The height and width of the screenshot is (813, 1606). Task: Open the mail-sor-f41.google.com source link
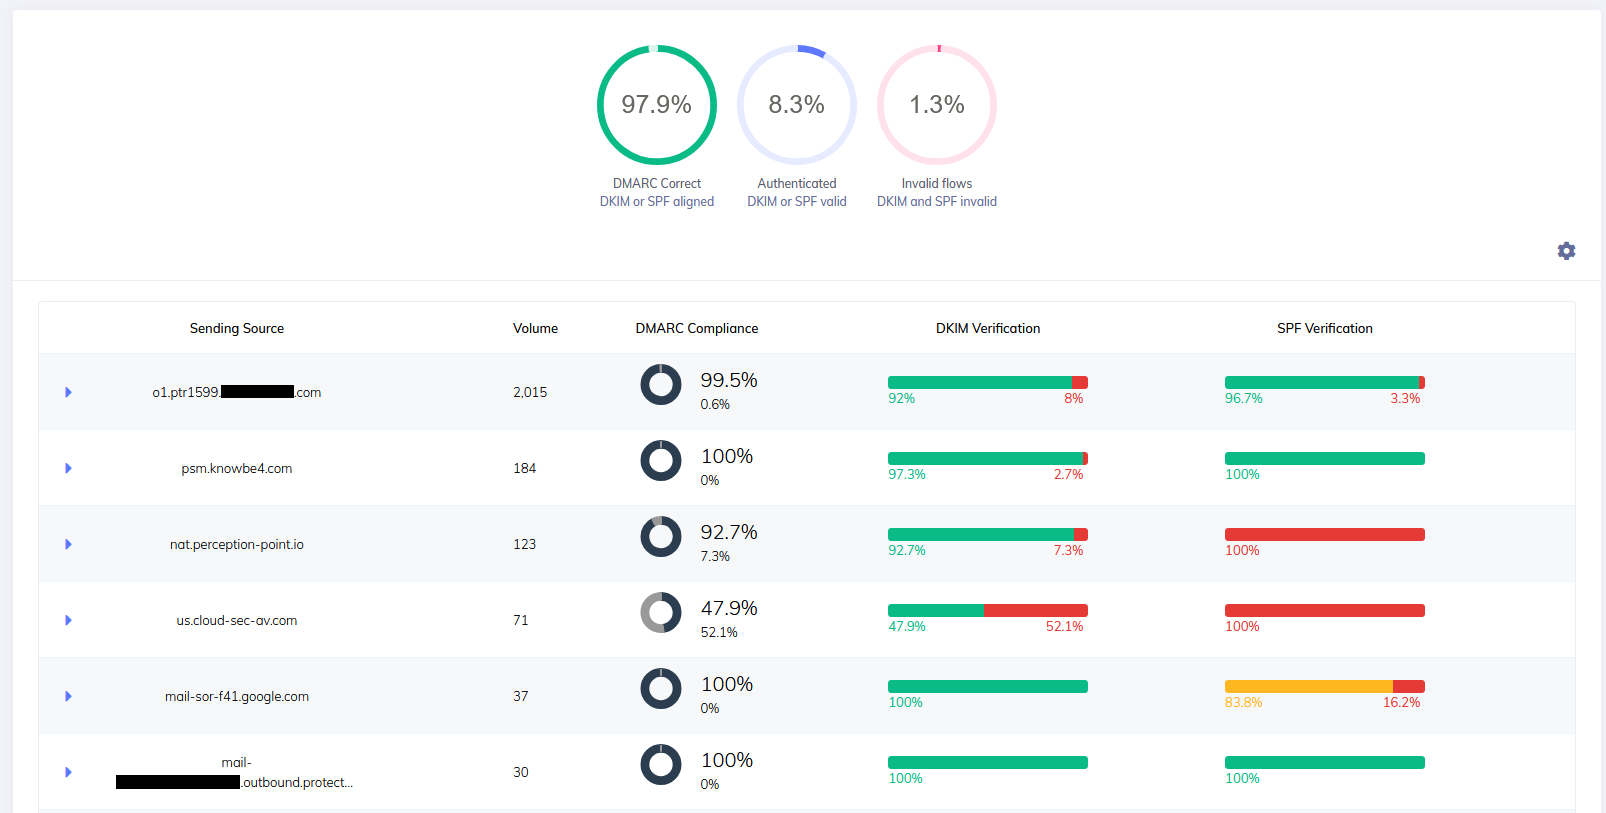pos(237,696)
